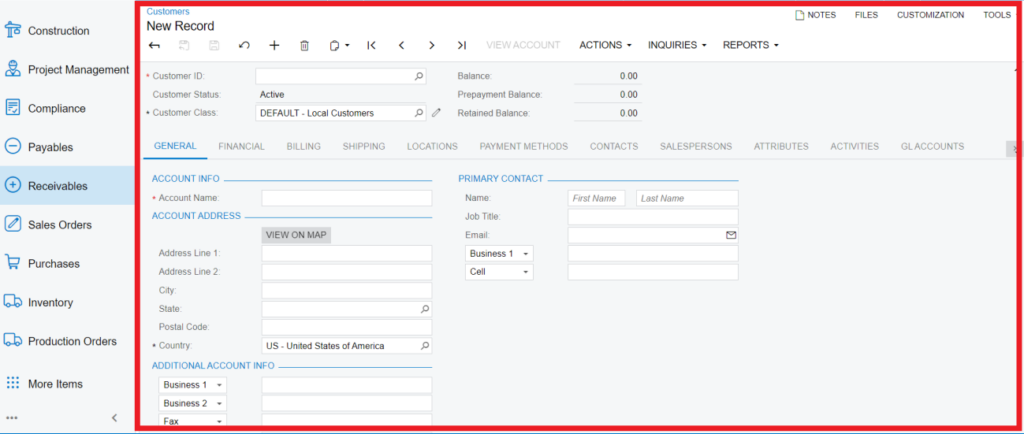This screenshot has width=1024, height=434.
Task: Click the Account Name input field
Action: (346, 198)
